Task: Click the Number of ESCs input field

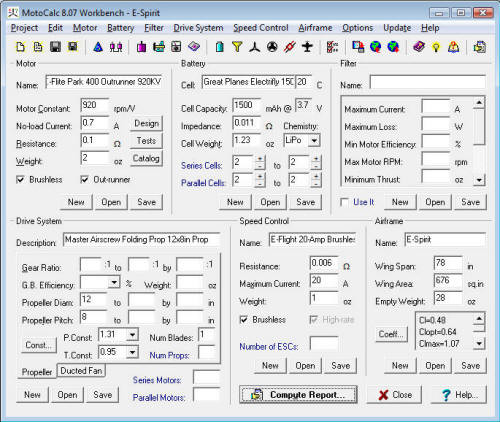Action: (x=324, y=344)
